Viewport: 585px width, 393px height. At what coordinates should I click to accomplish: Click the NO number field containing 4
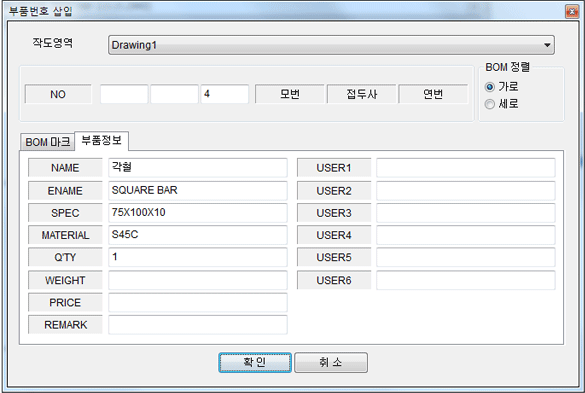[225, 94]
